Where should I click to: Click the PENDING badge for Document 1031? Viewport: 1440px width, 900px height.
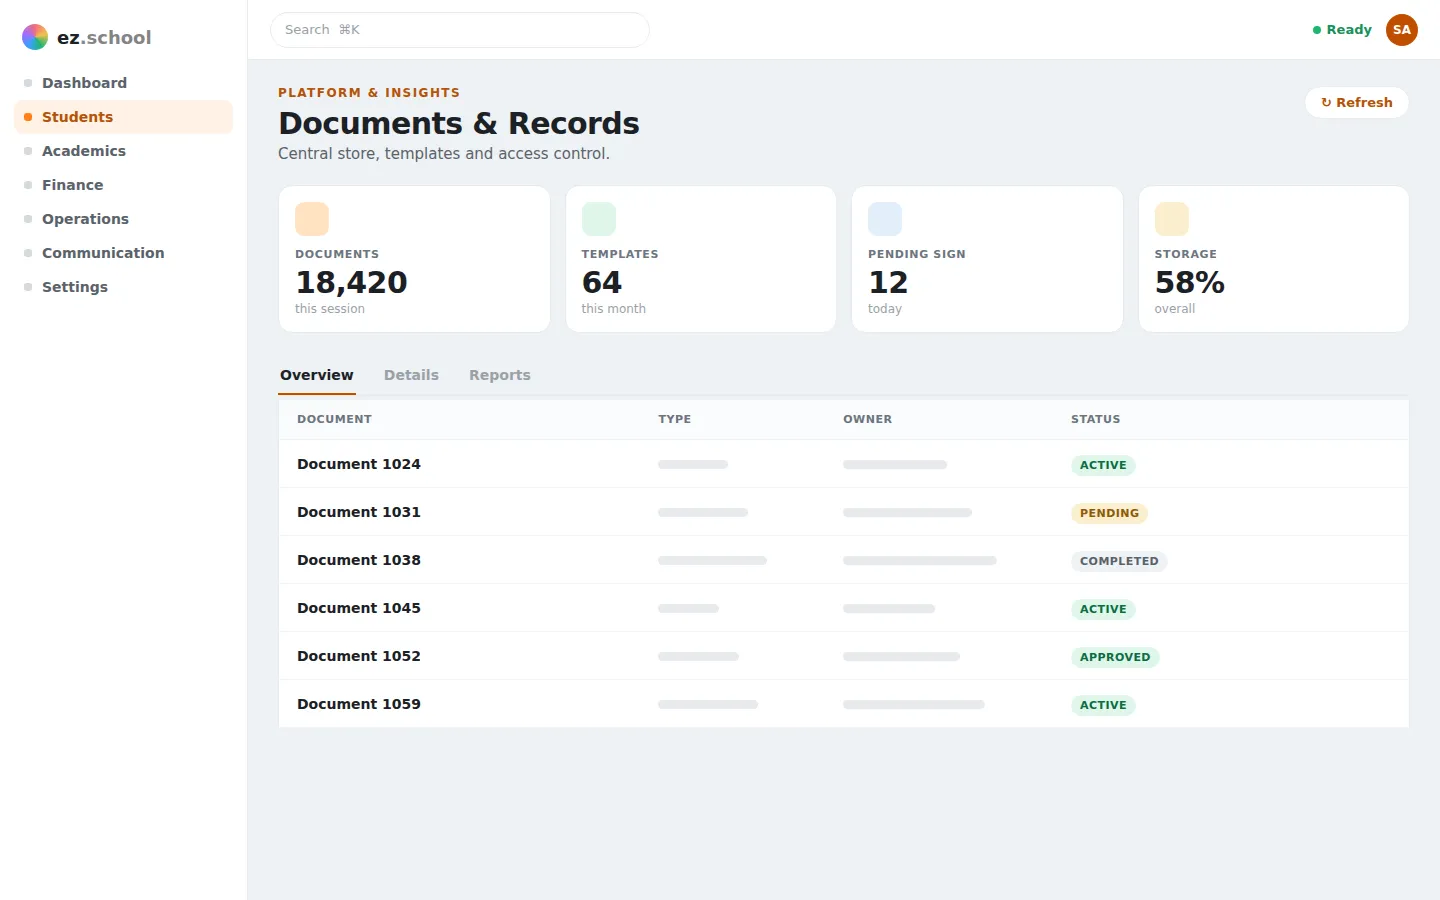1109,513
